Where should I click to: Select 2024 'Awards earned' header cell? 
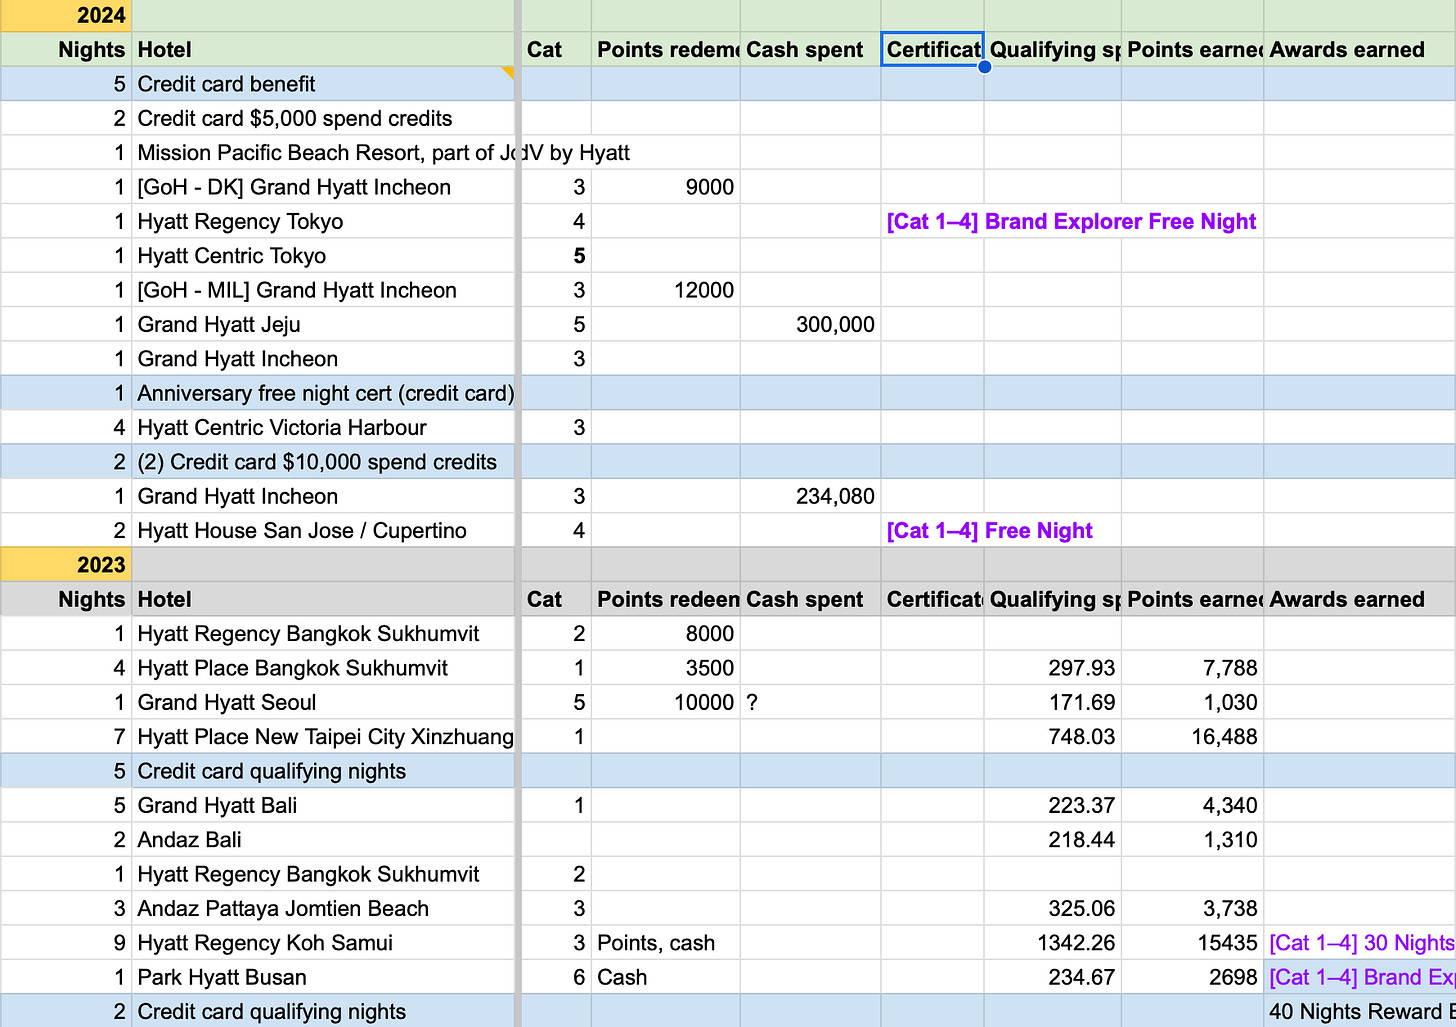pos(1360,49)
